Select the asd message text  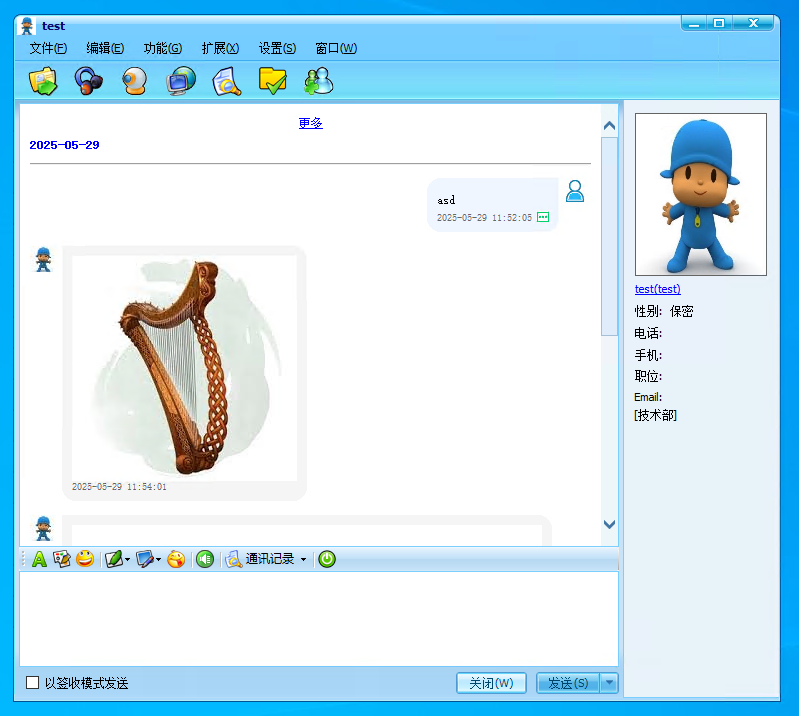click(x=446, y=200)
